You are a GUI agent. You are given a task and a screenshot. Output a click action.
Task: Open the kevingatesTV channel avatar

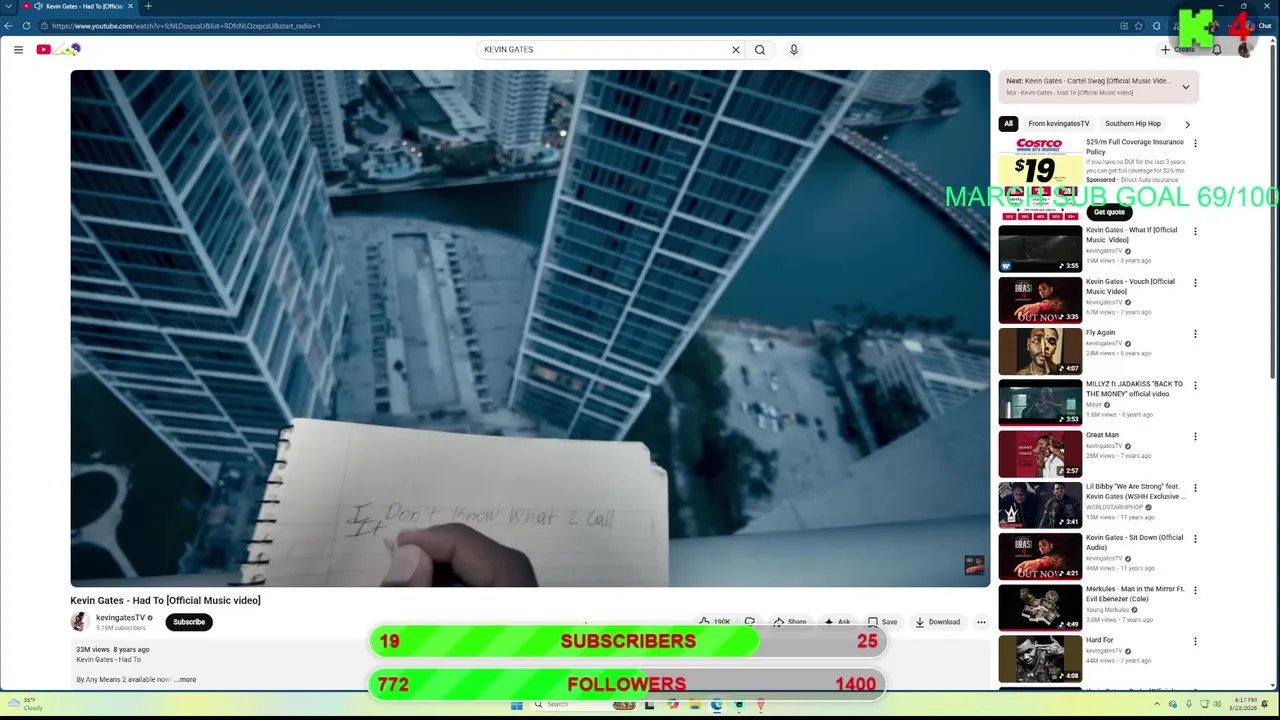[x=80, y=622]
